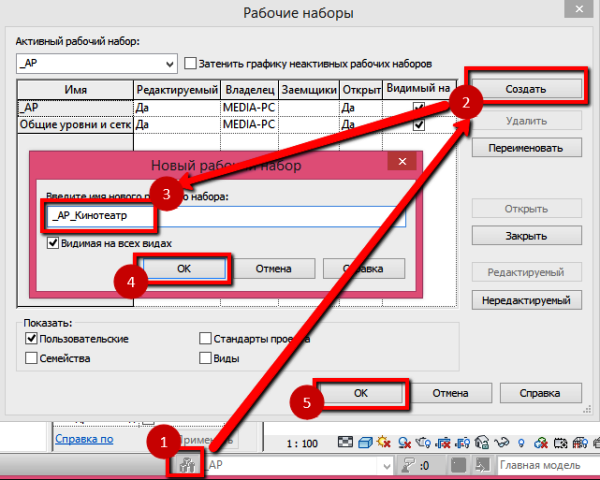Click Отмена in Новый рабочий набор dialog

click(274, 268)
